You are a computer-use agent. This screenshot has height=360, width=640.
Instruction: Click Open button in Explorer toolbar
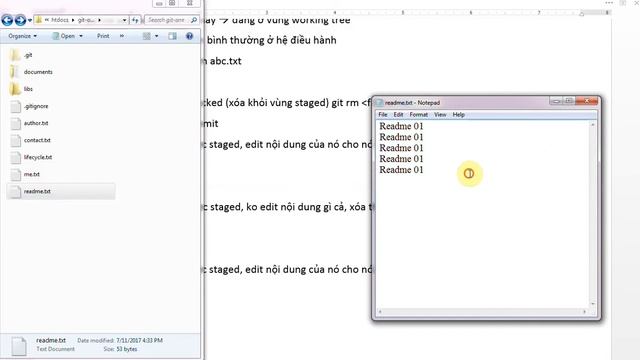pyautogui.click(x=64, y=36)
